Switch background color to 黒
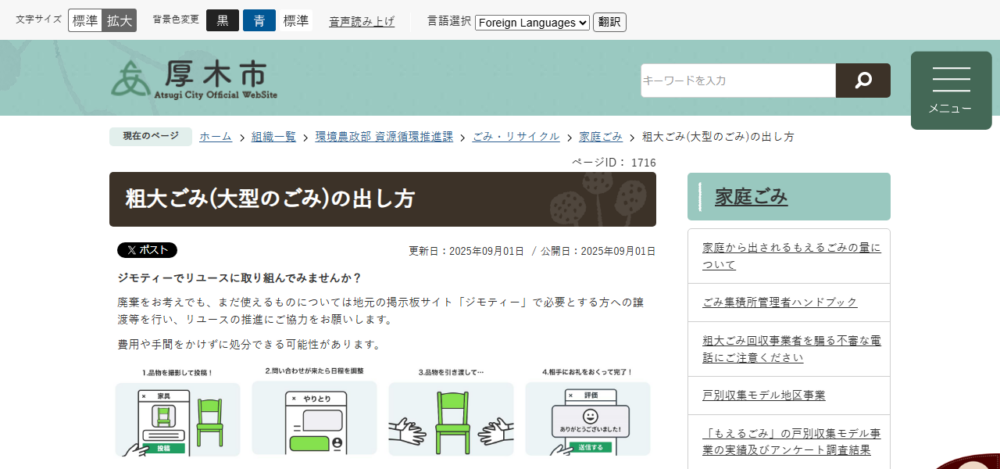The width and height of the screenshot is (1000, 469). tap(223, 20)
